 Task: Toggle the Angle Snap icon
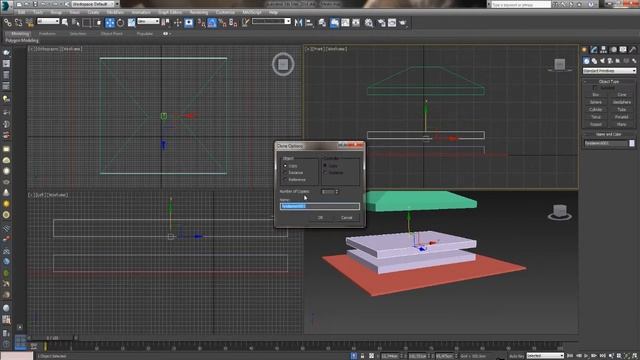coord(212,23)
